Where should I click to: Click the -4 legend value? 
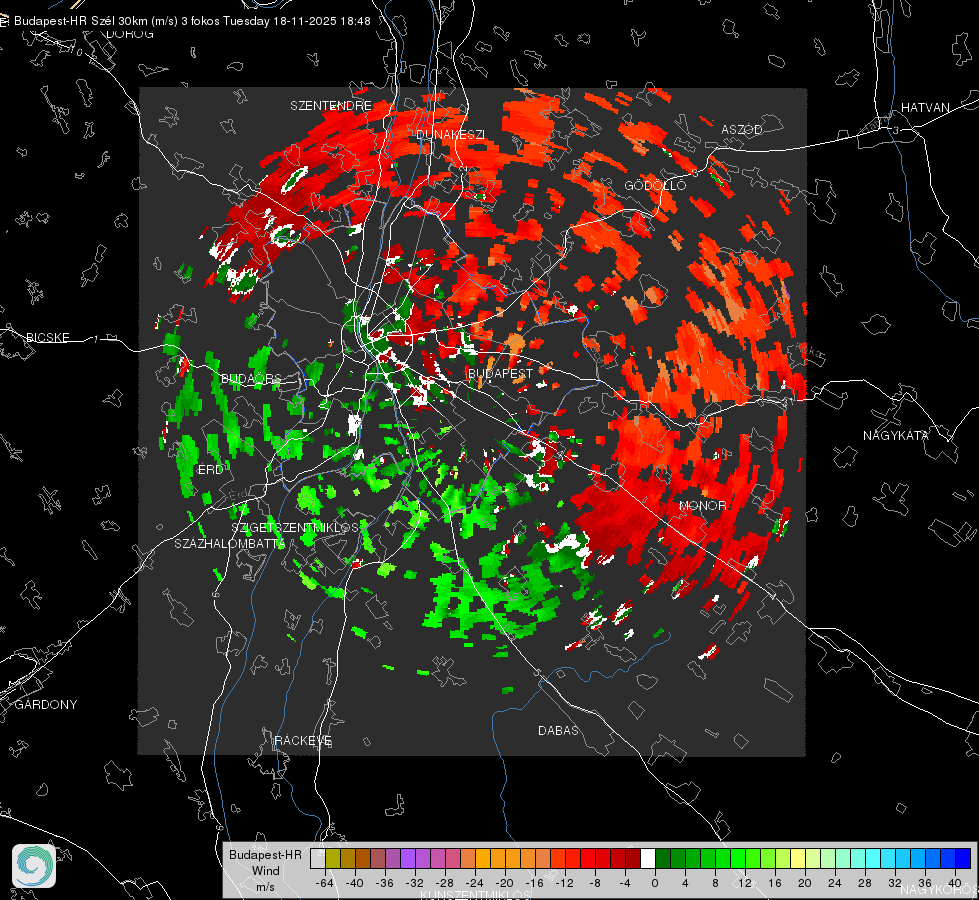click(624, 883)
